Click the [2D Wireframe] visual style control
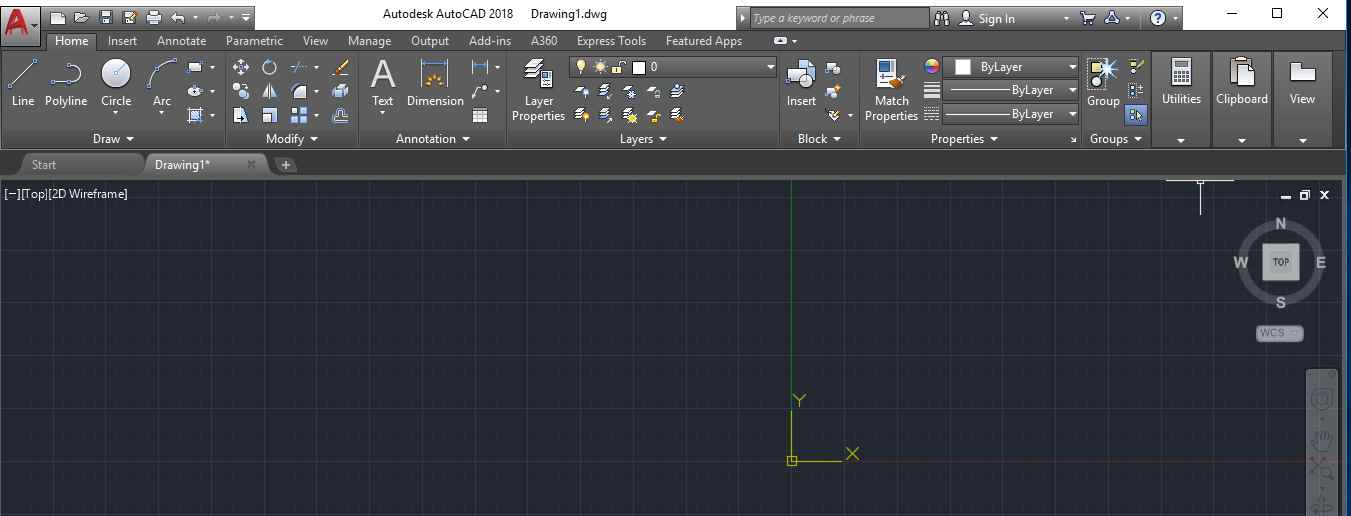The height and width of the screenshot is (516, 1351). (x=88, y=194)
